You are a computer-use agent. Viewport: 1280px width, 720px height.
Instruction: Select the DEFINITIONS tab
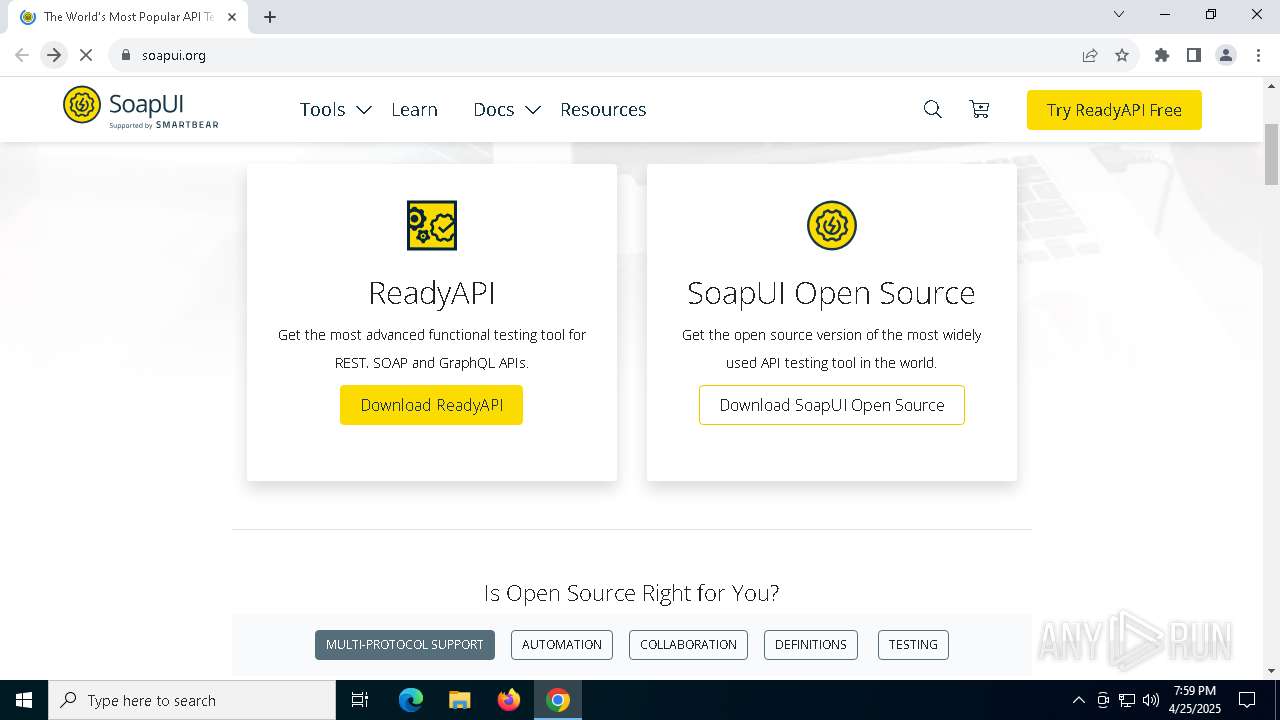811,645
